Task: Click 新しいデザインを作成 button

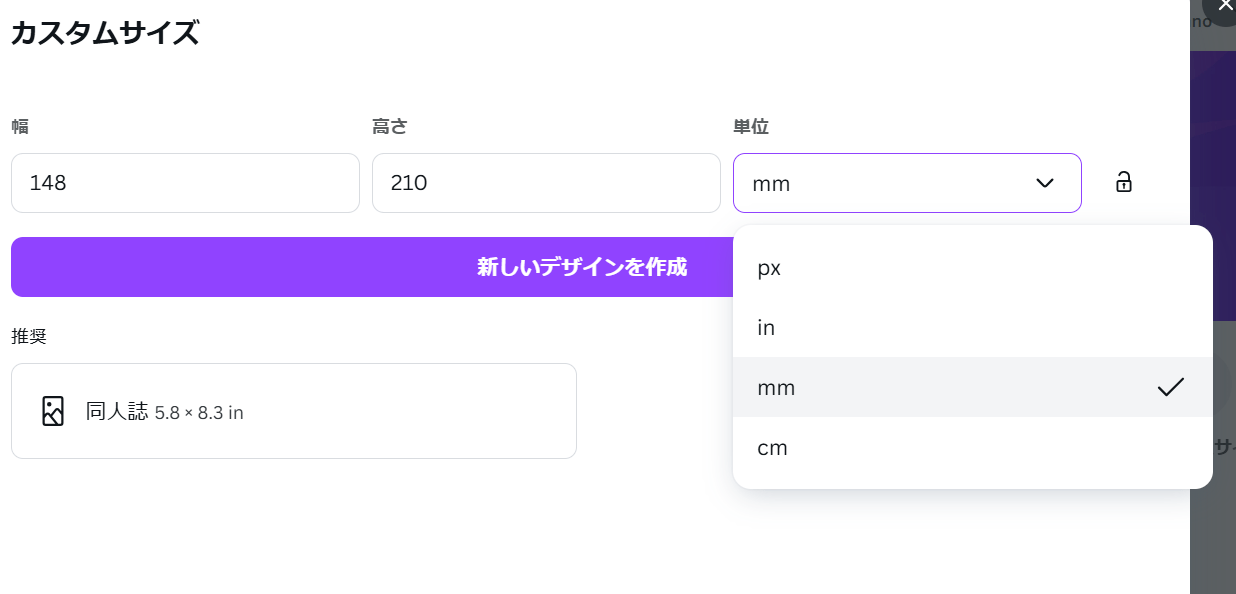Action: click(581, 267)
